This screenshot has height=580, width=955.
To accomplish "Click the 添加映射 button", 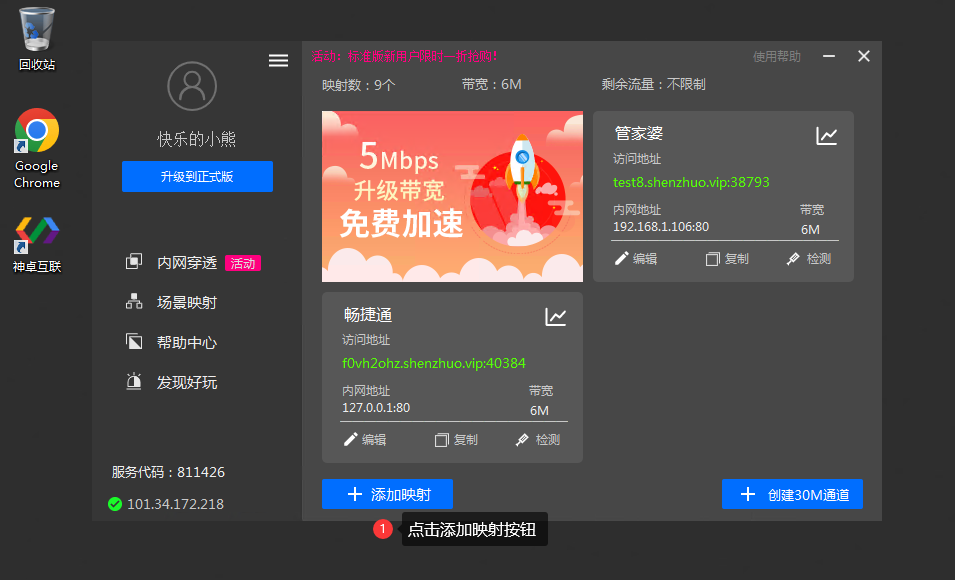I will (387, 494).
